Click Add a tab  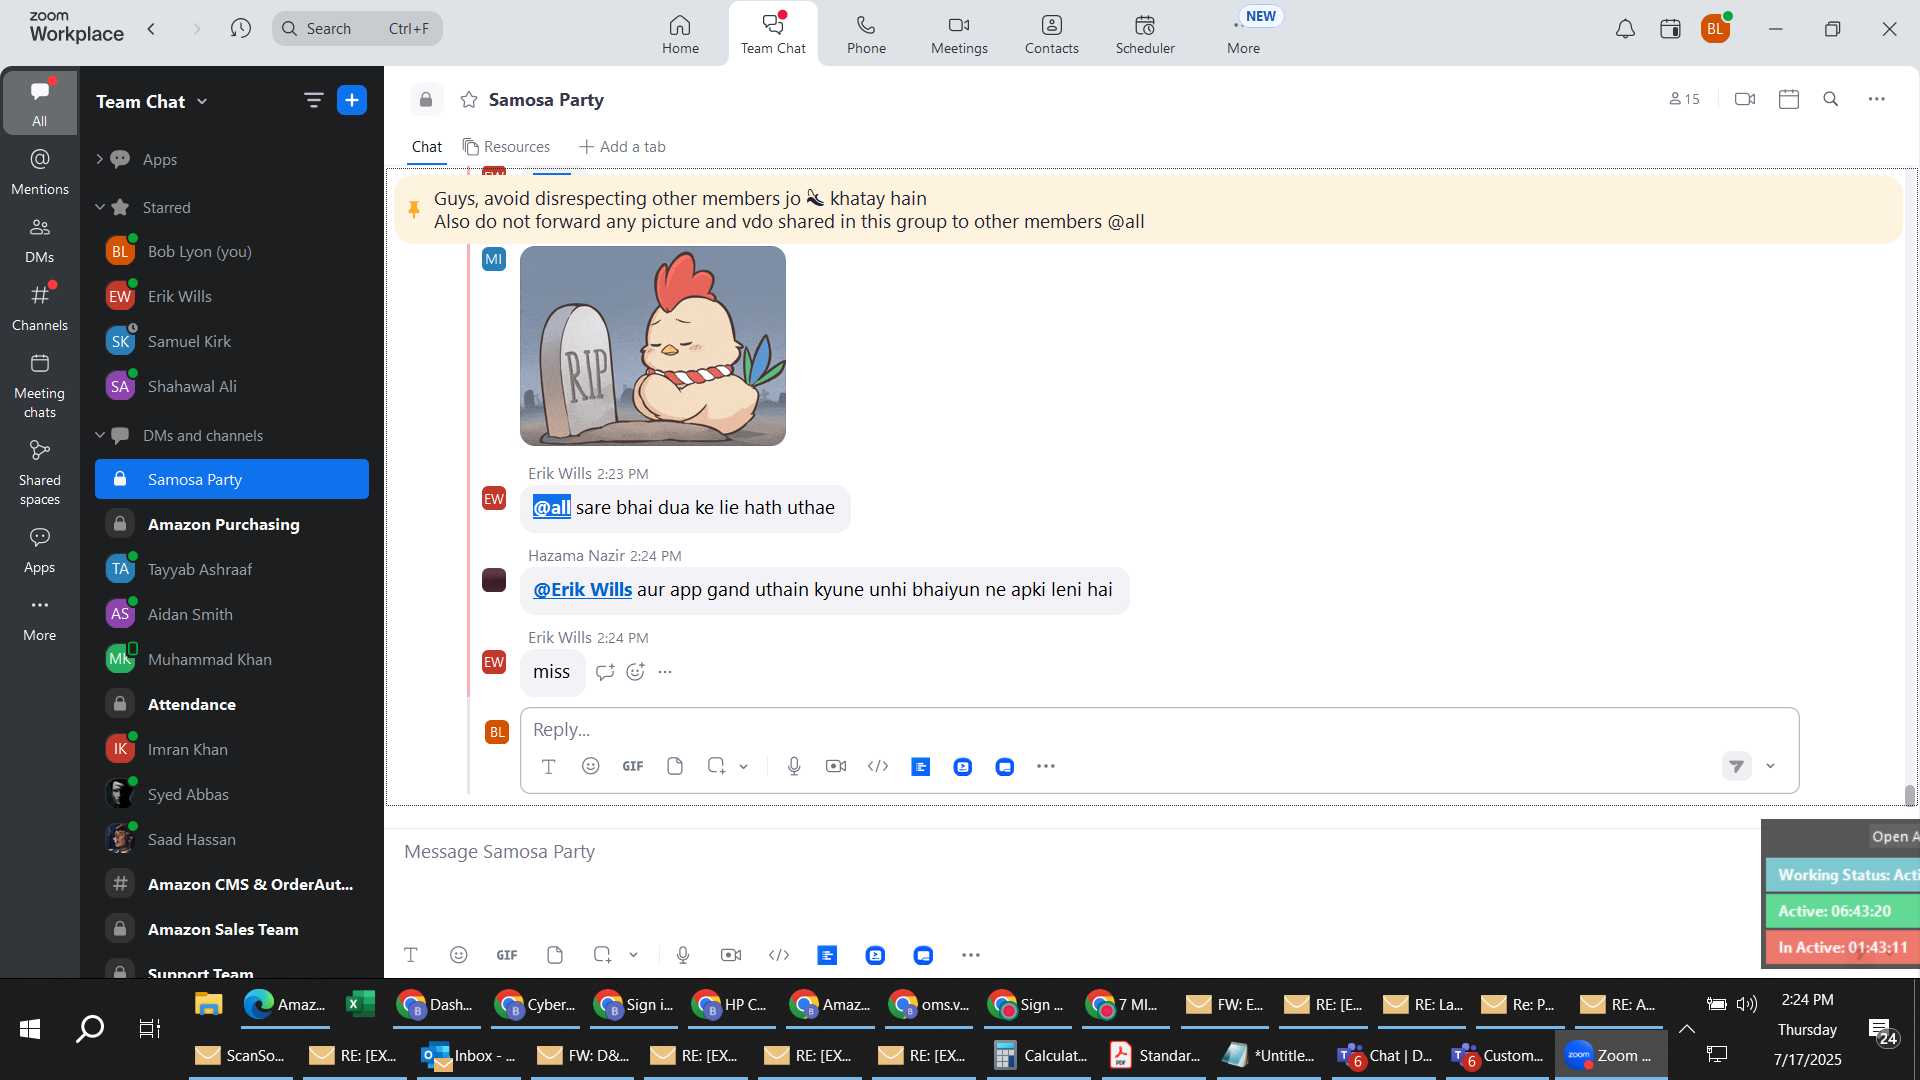[x=622, y=147]
